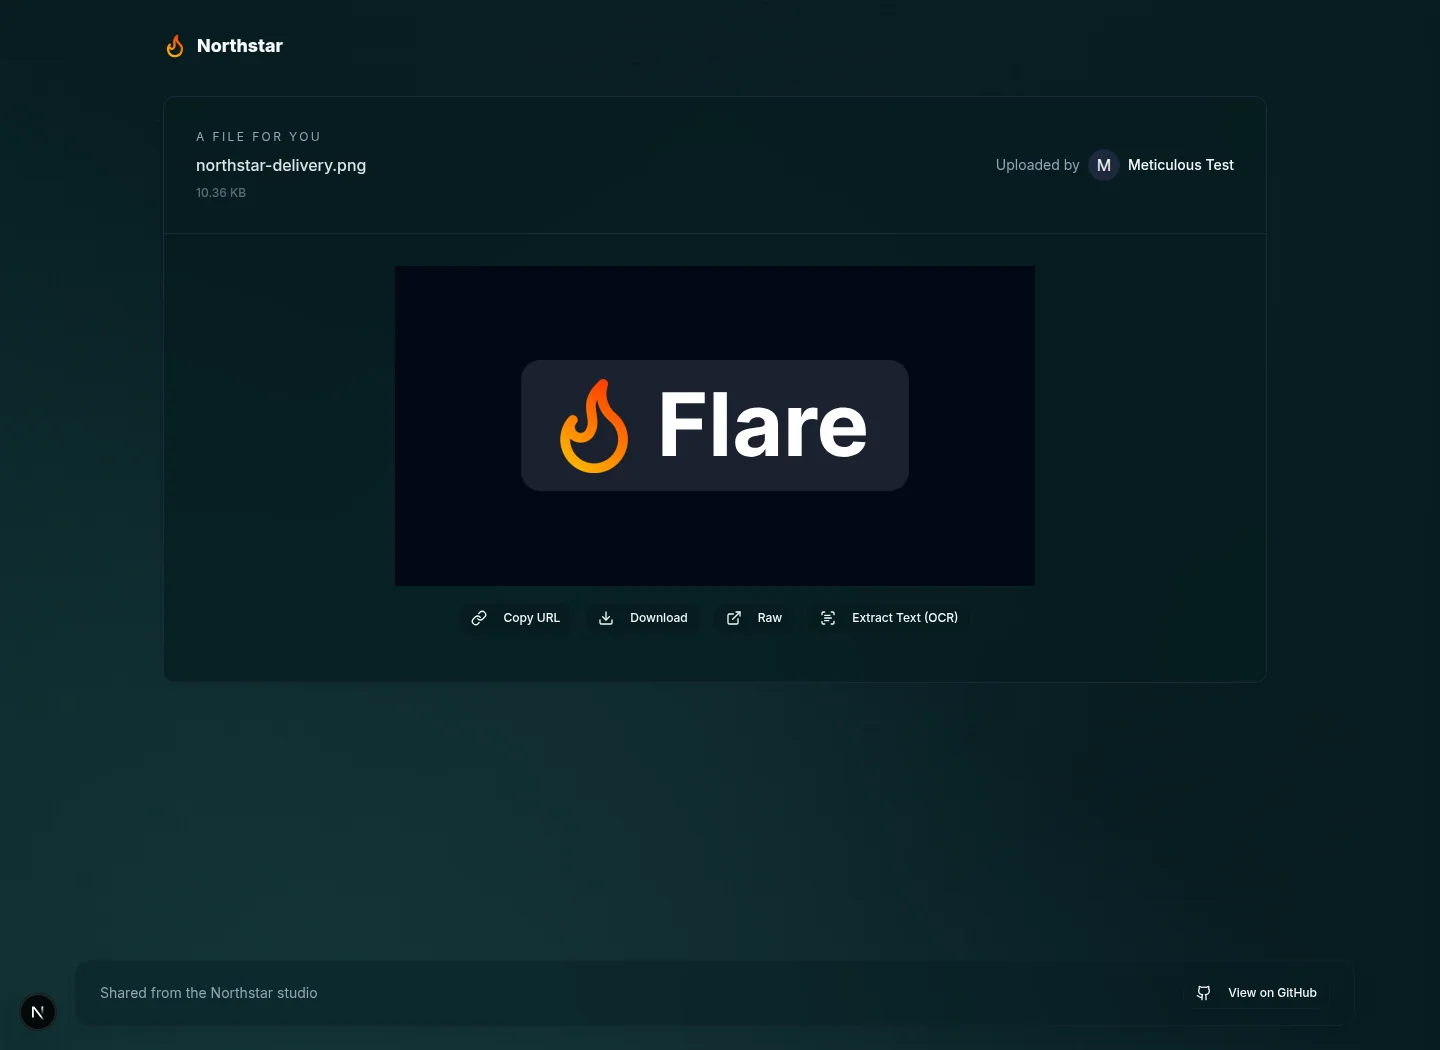Click the uploader avatar letter M

point(1104,165)
